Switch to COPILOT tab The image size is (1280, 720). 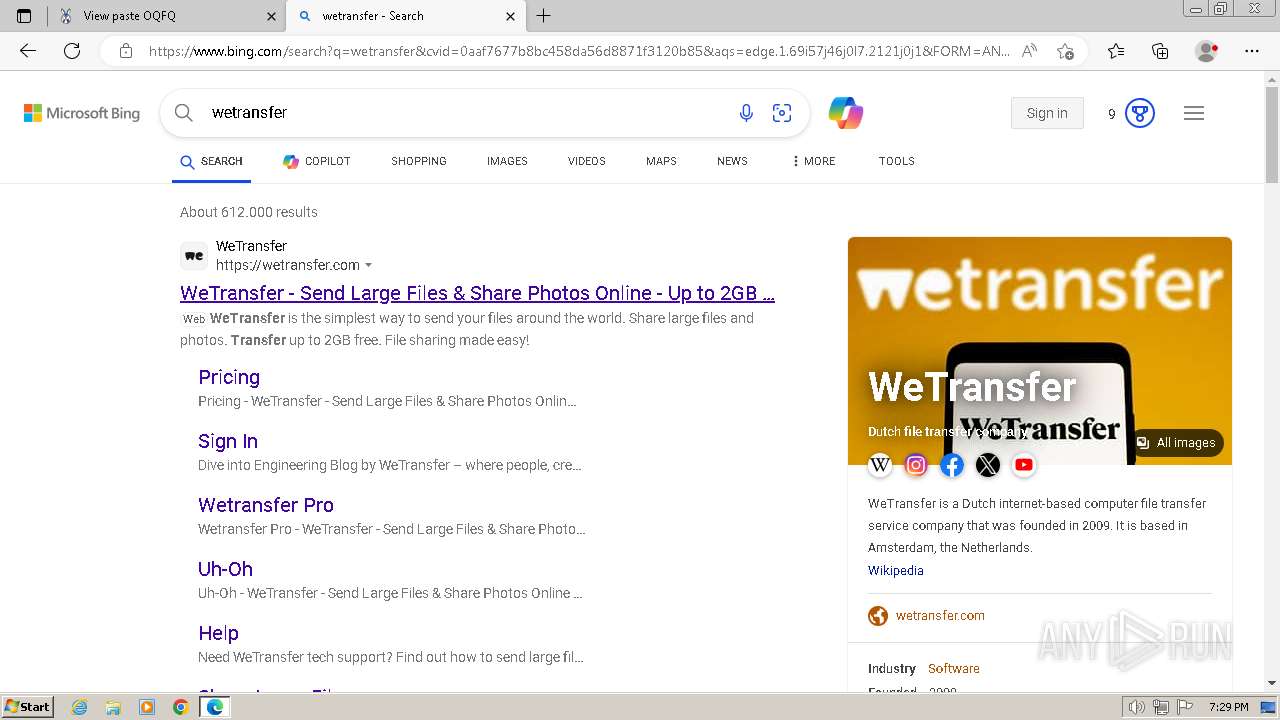coord(317,161)
